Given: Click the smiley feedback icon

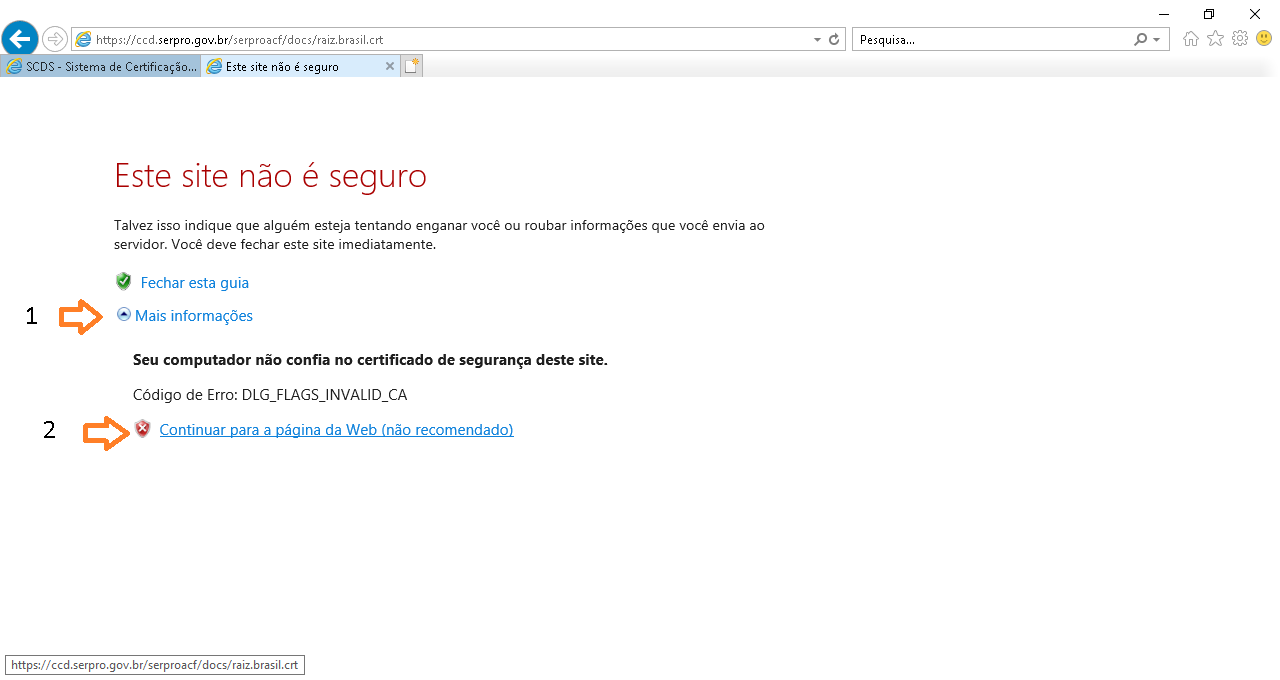Looking at the screenshot, I should [x=1264, y=39].
